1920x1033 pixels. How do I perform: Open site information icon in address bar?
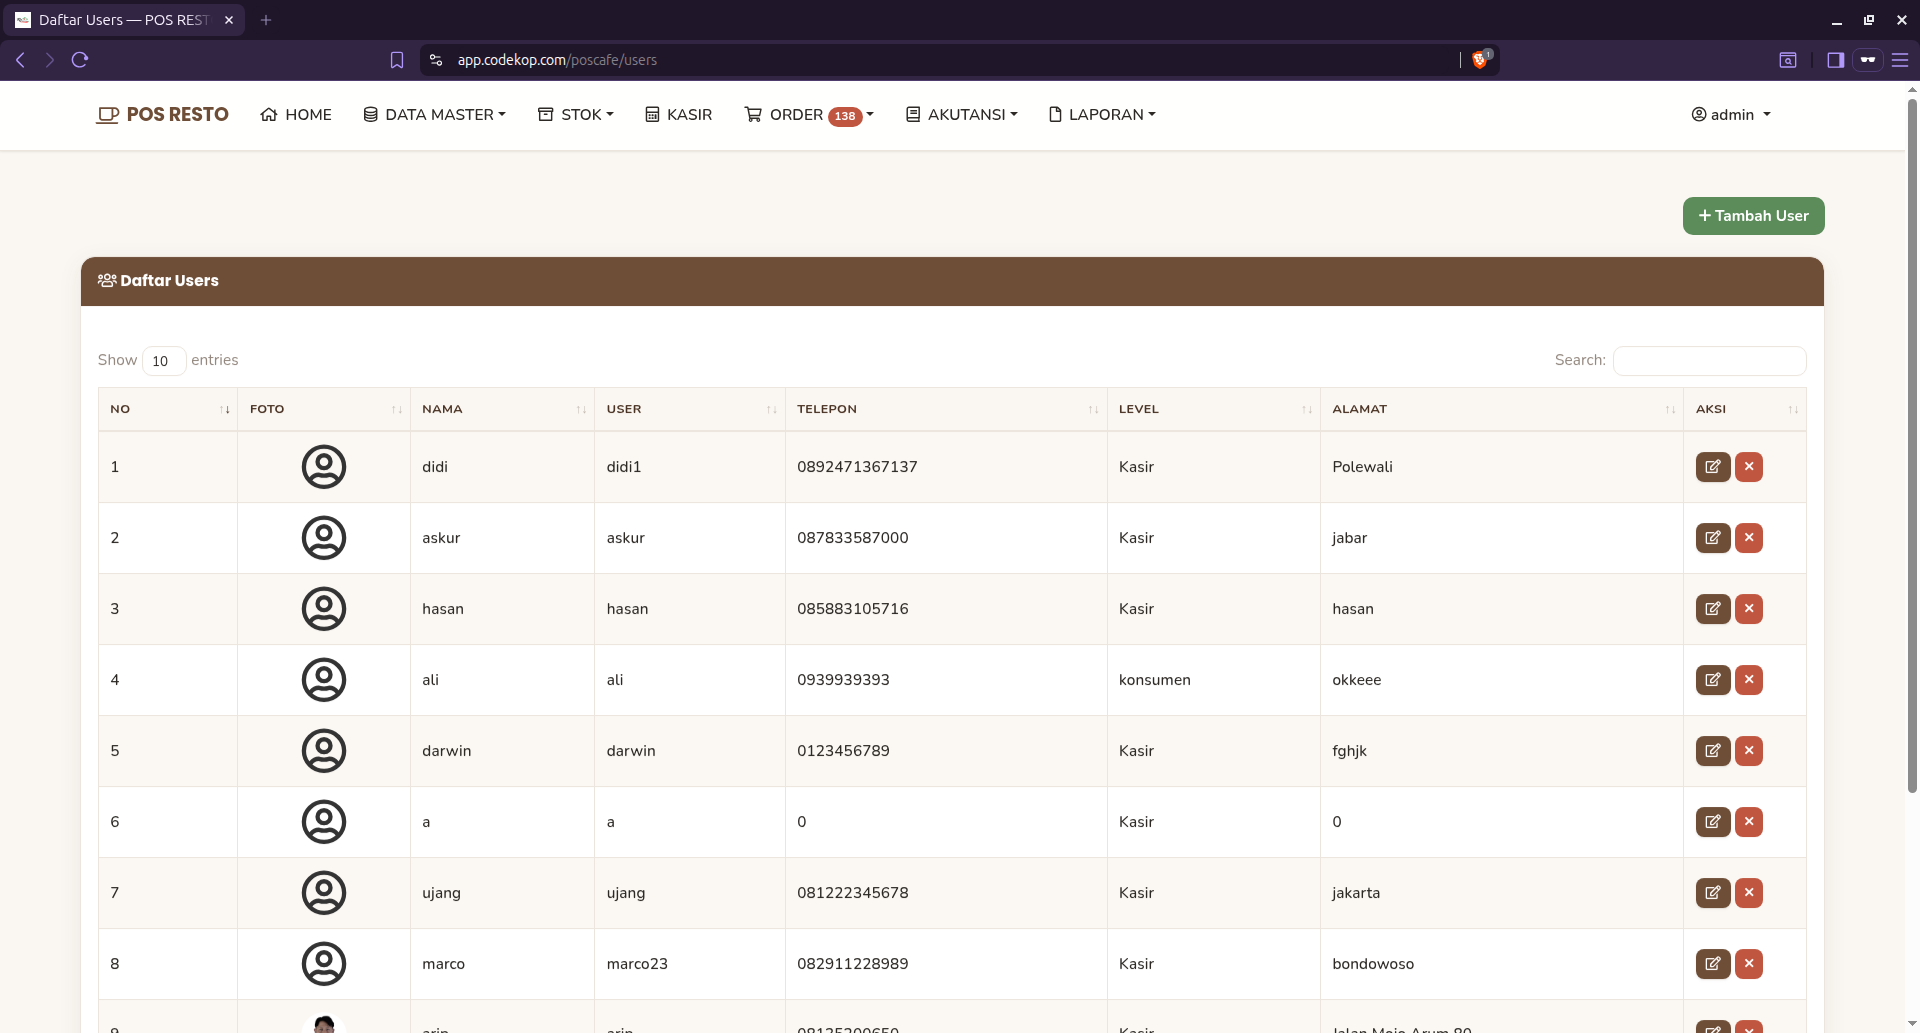pyautogui.click(x=436, y=60)
